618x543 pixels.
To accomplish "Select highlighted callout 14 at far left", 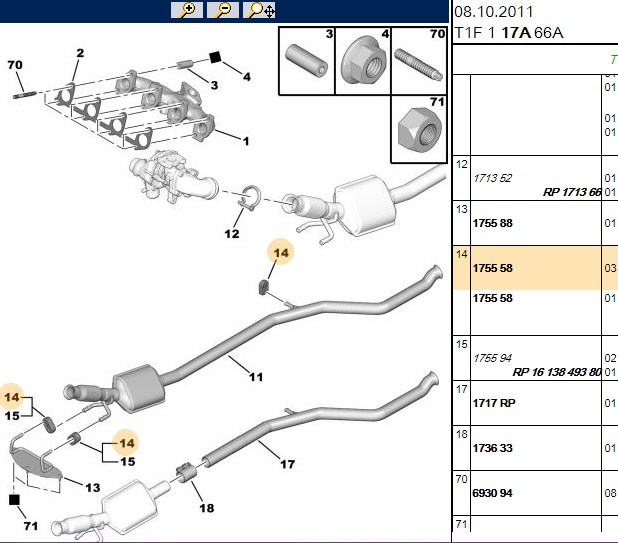I will click(12, 397).
